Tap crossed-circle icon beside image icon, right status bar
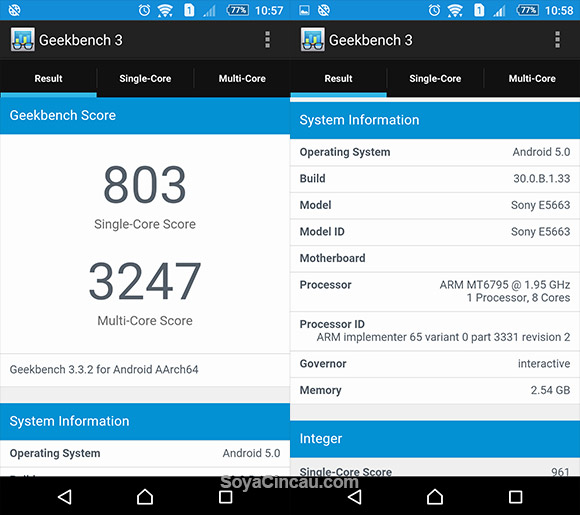 point(324,10)
